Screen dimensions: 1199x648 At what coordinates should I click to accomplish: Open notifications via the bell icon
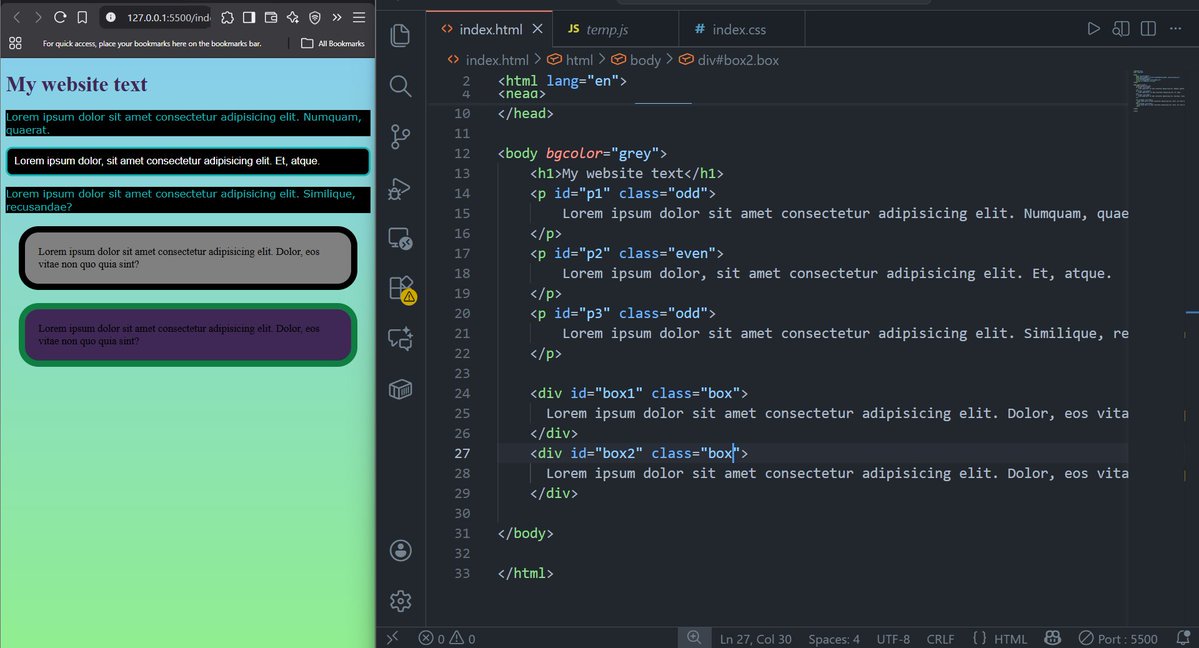(1184, 638)
